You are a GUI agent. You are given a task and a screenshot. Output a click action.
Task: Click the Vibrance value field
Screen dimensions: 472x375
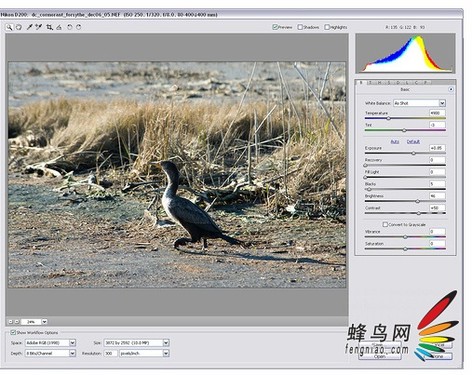[437, 231]
